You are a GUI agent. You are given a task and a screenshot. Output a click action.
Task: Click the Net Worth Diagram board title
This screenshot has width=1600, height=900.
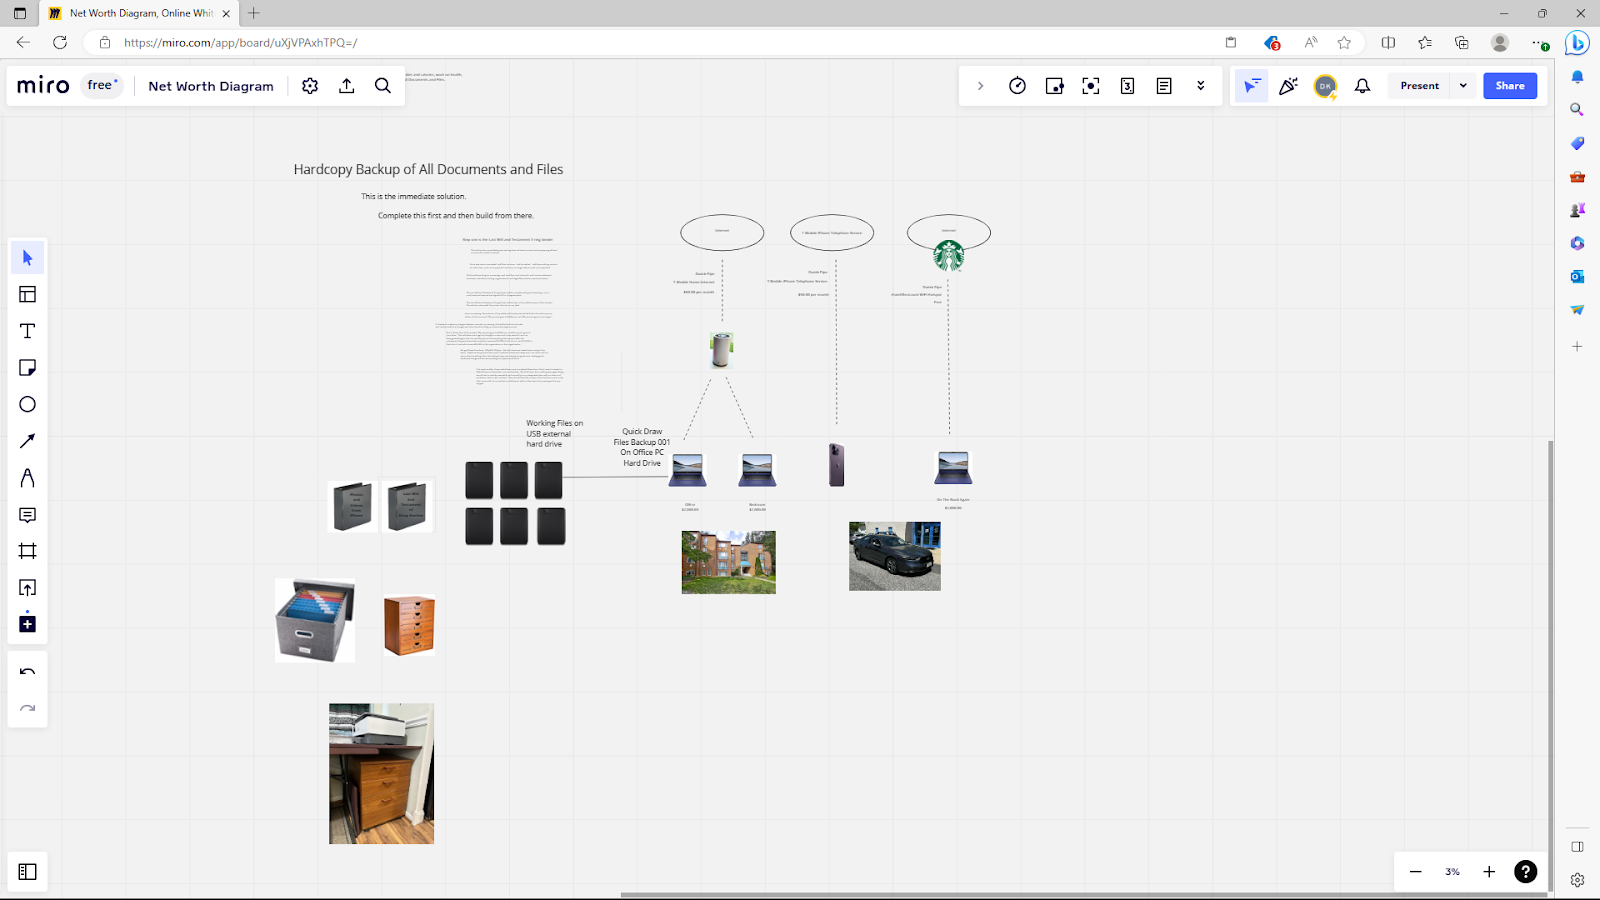point(211,86)
